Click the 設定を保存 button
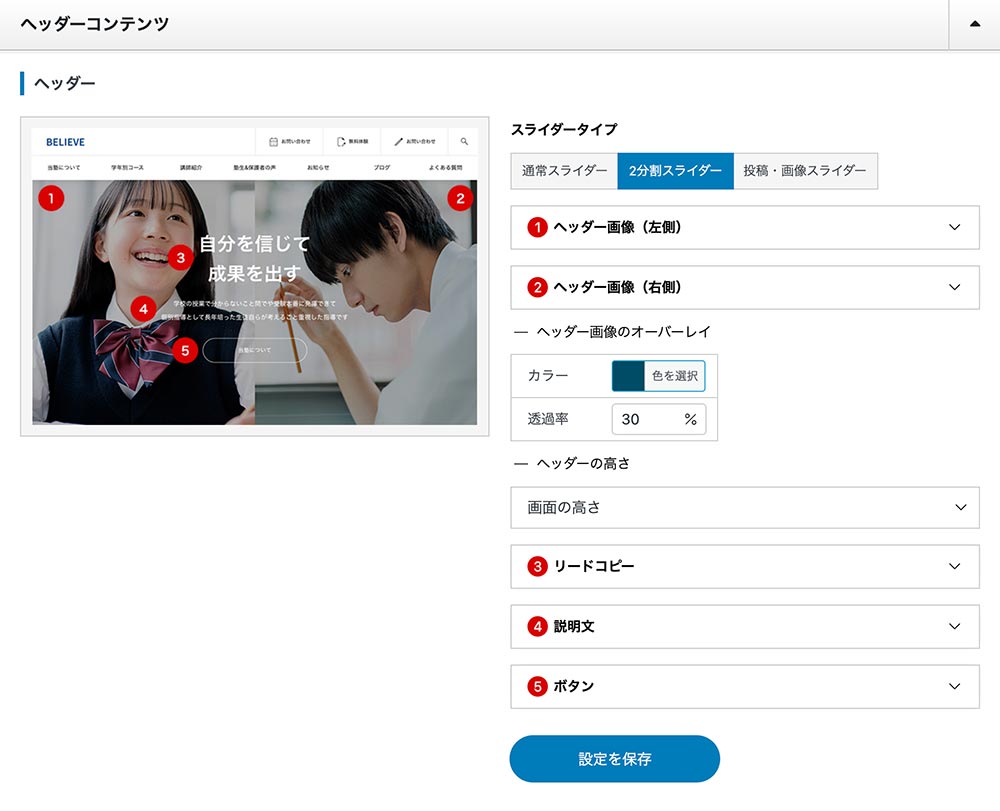This screenshot has width=1000, height=811. point(614,759)
